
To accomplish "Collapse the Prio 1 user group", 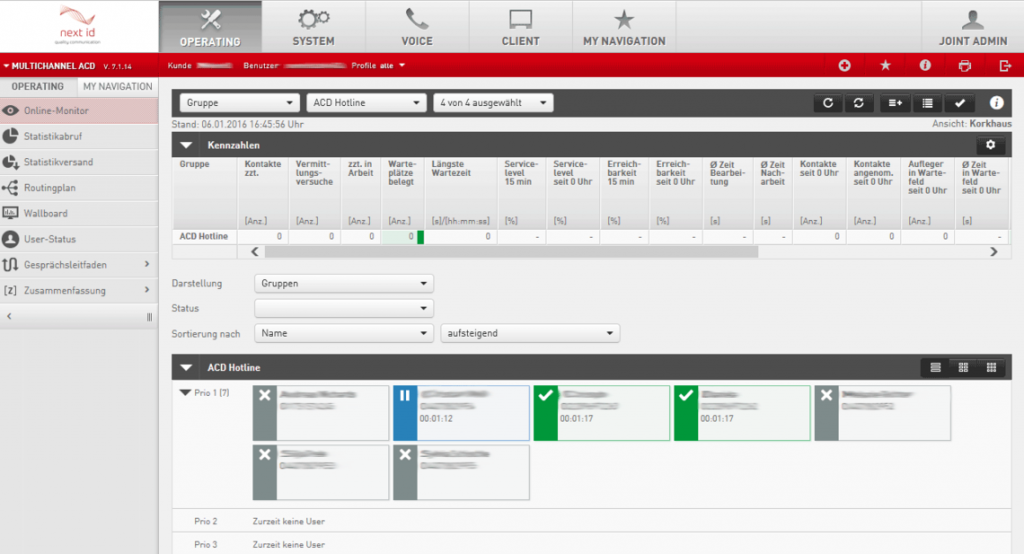I will pyautogui.click(x=184, y=393).
